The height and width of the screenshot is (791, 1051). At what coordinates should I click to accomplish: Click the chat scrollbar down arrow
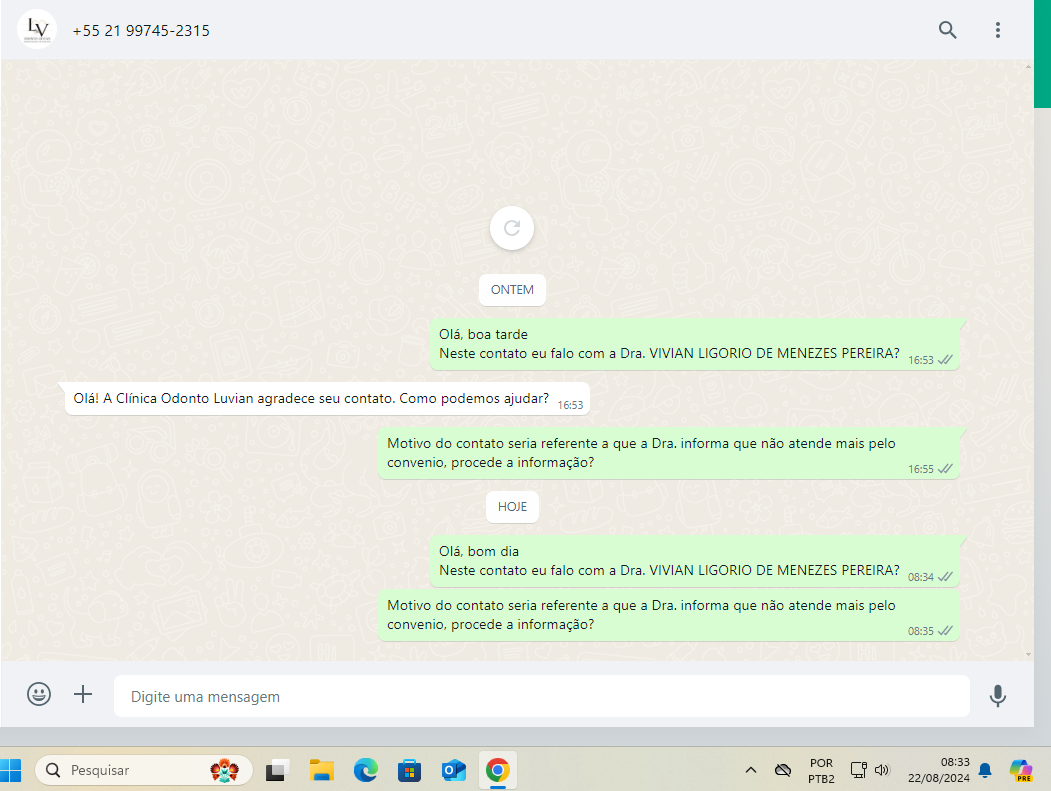(x=1028, y=654)
